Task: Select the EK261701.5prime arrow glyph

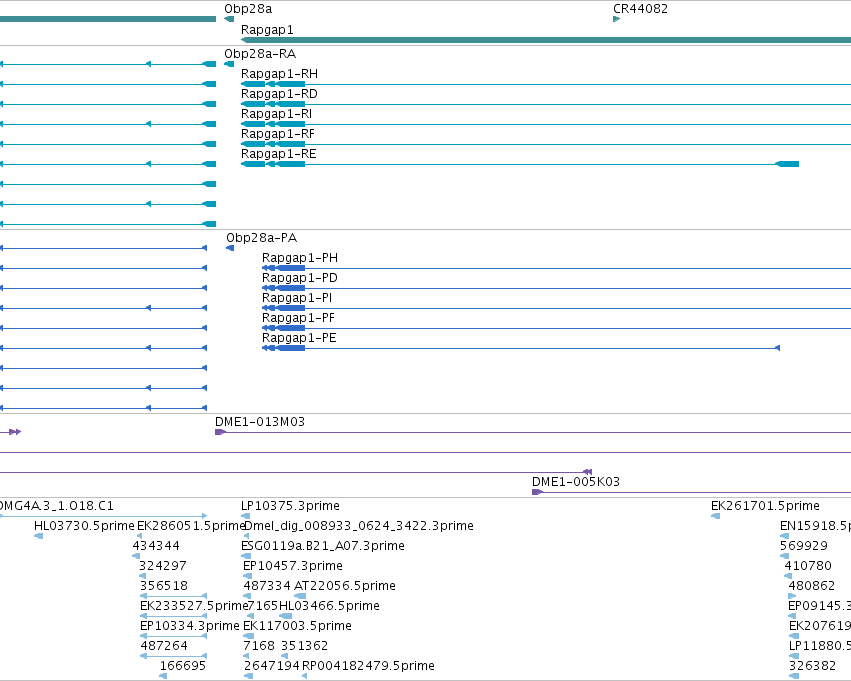Action: tap(715, 516)
